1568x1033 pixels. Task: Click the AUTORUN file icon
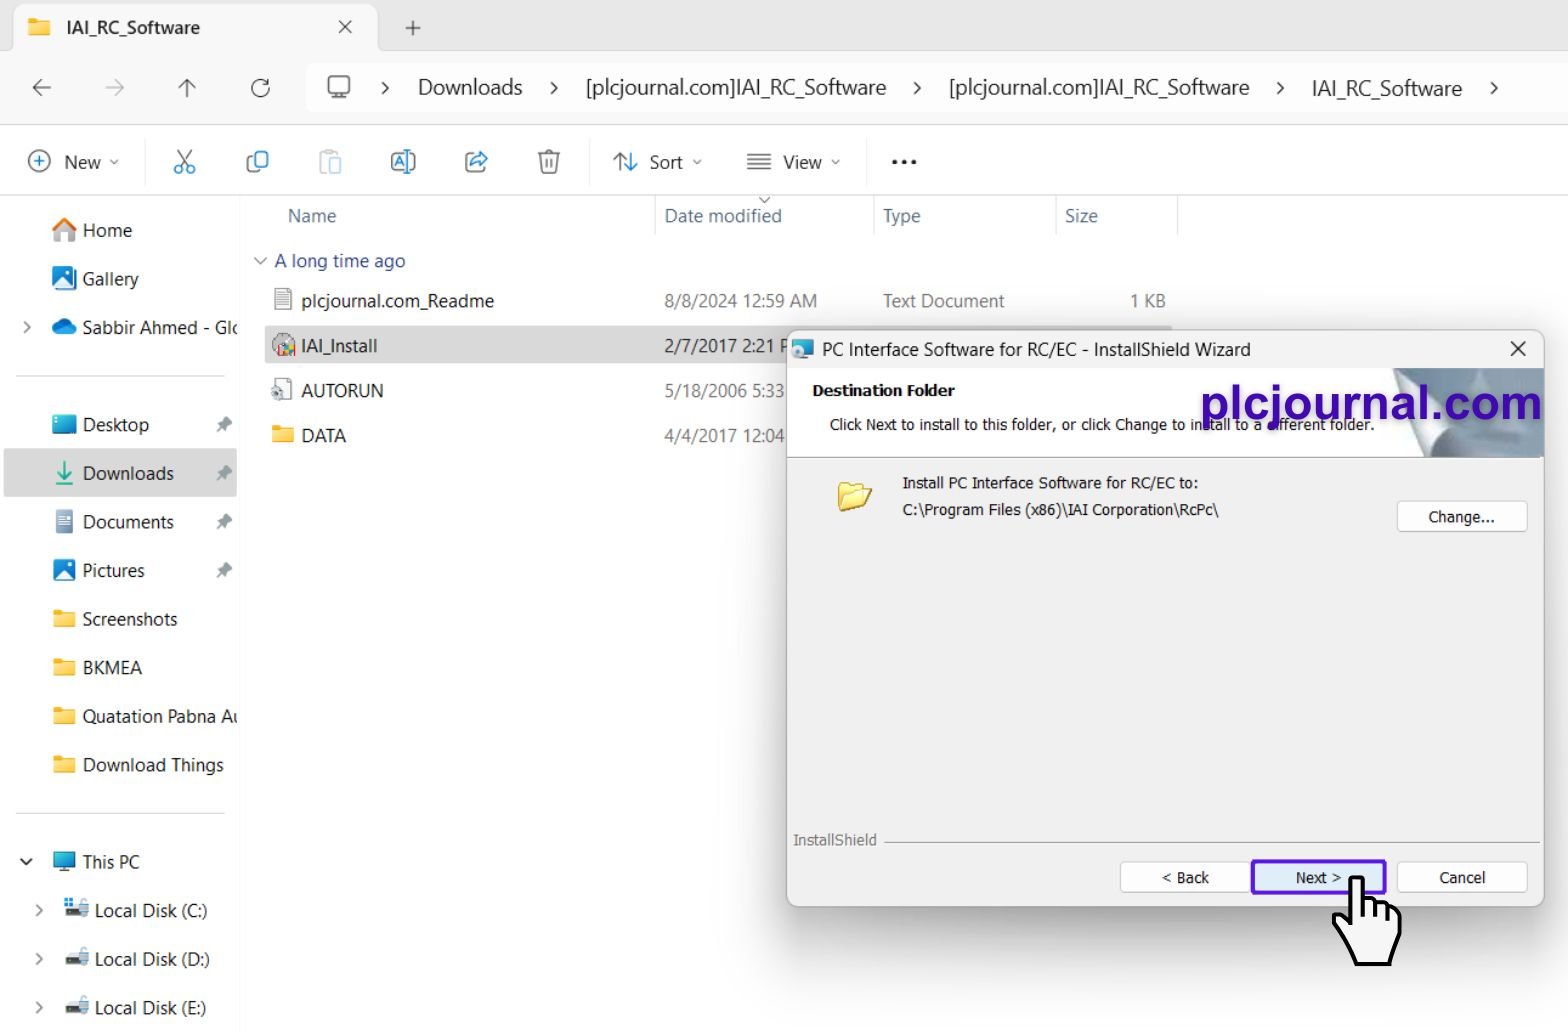[283, 390]
